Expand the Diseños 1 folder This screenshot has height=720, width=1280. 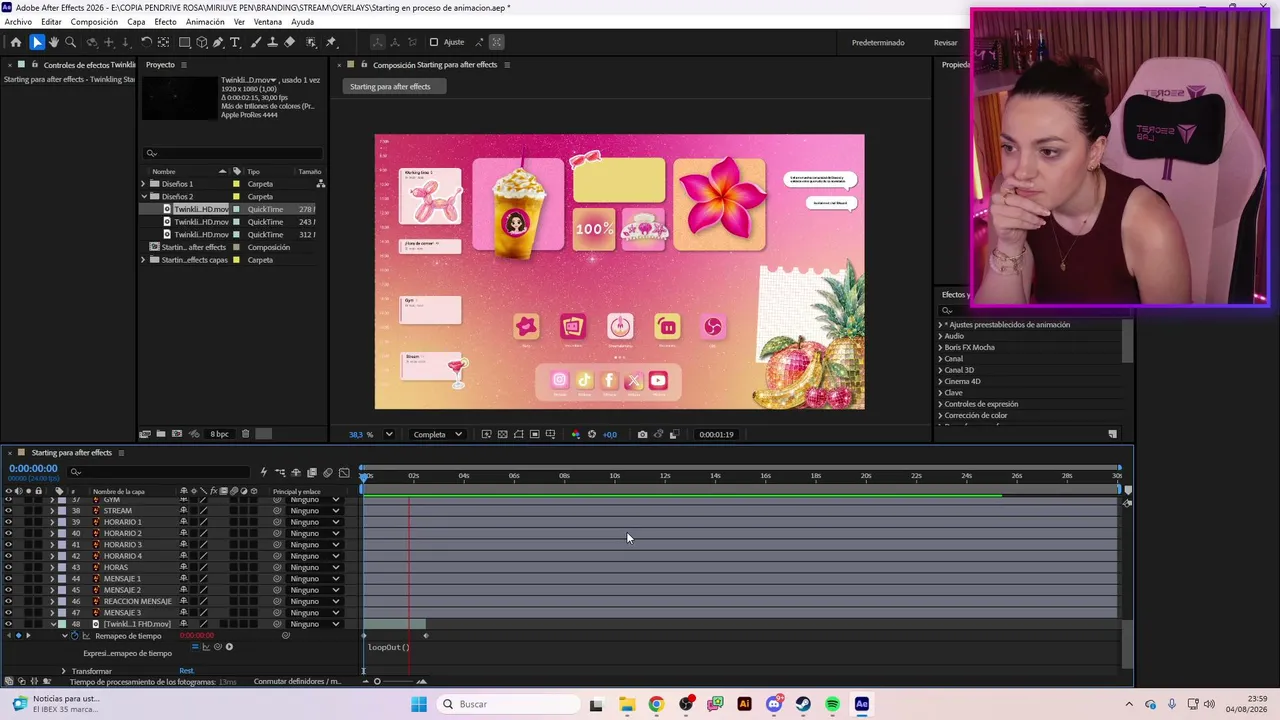click(143, 184)
